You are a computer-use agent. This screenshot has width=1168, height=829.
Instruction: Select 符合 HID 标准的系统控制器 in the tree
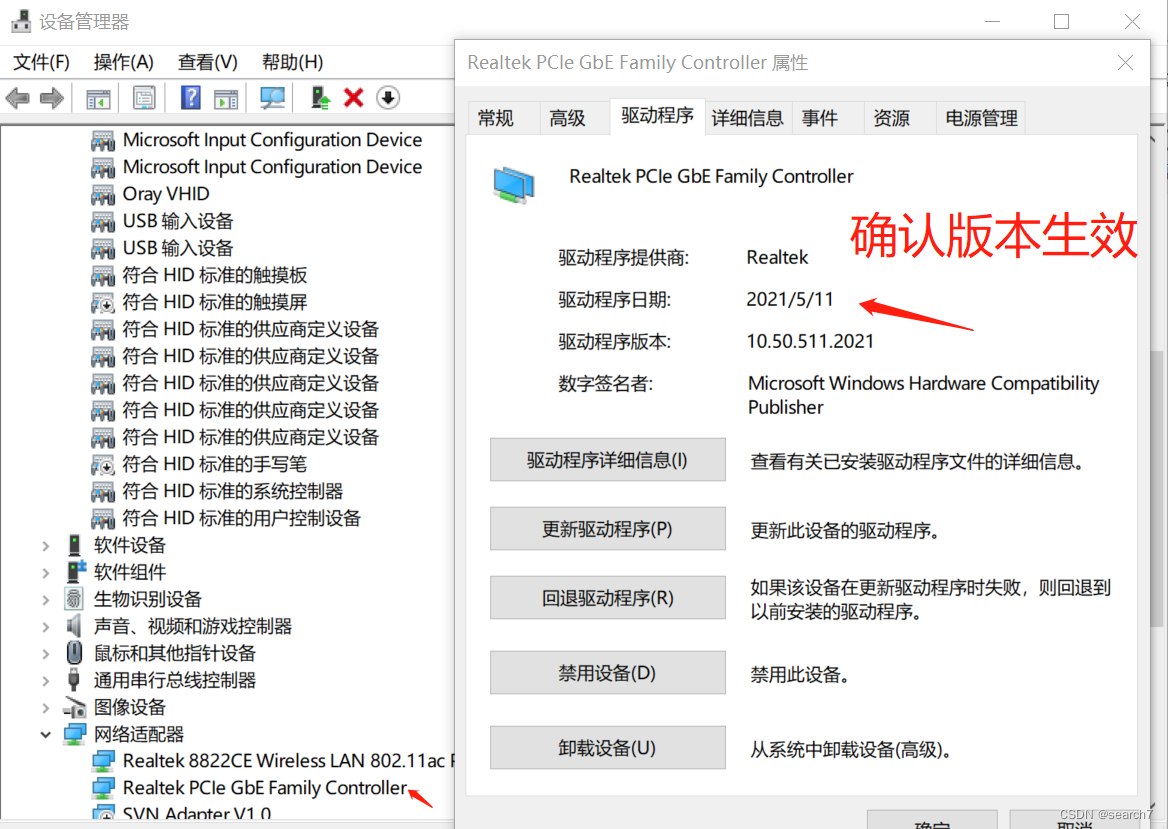(x=232, y=491)
